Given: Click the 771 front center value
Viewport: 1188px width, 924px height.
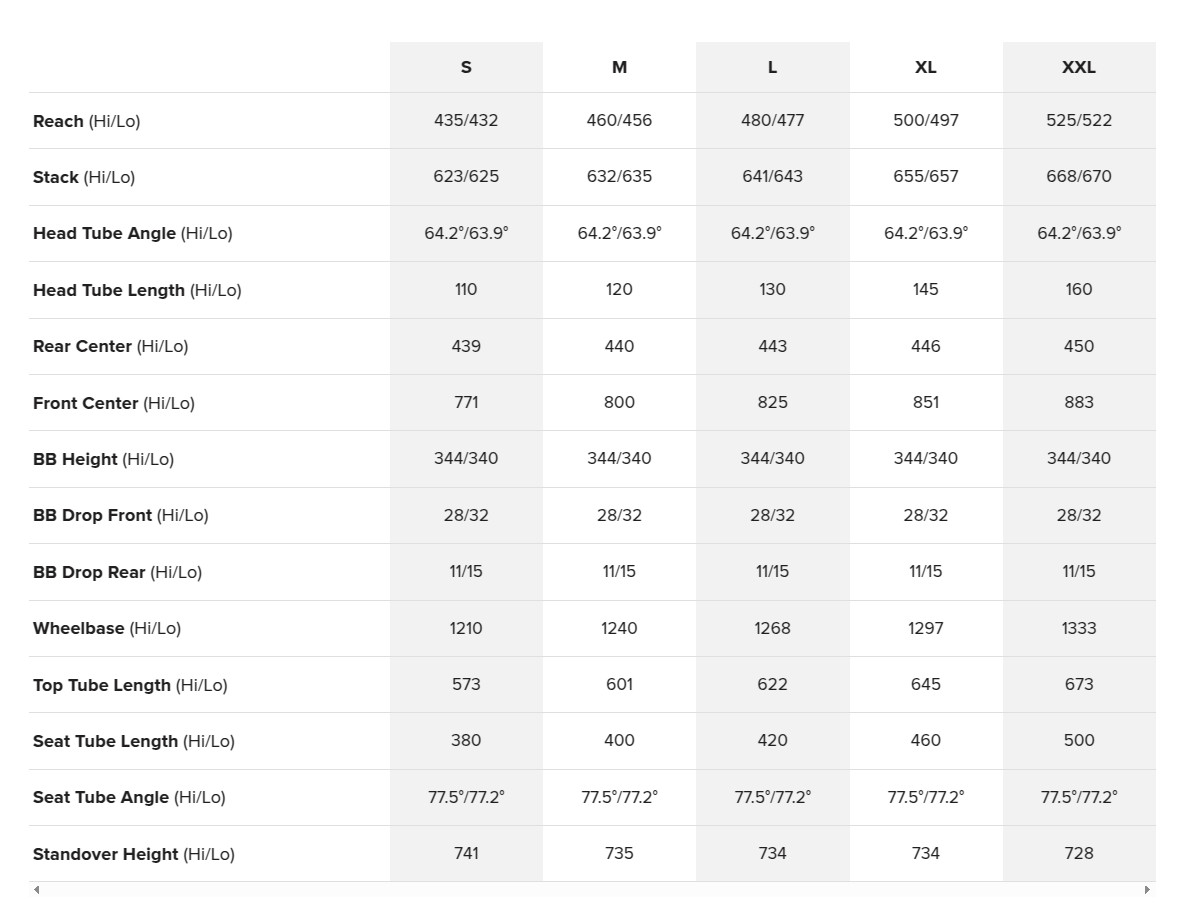Looking at the screenshot, I should coord(466,402).
